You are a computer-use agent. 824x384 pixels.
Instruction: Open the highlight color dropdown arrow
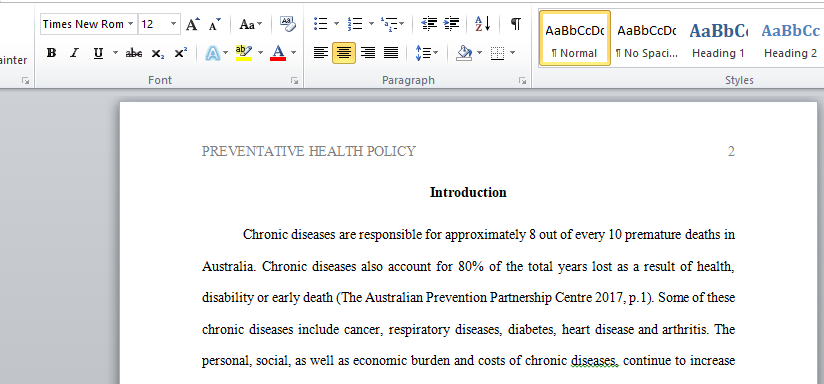[260, 53]
